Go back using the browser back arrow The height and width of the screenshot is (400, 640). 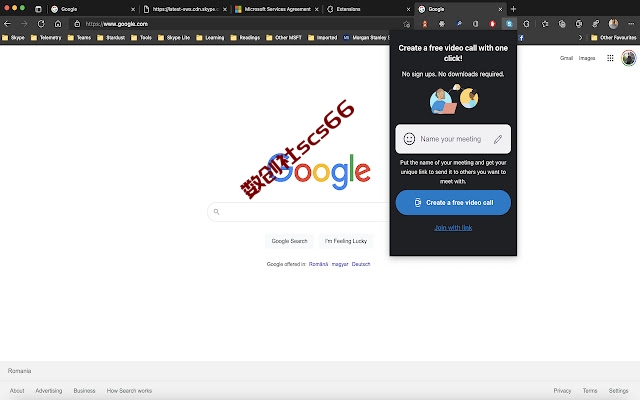pos(7,24)
